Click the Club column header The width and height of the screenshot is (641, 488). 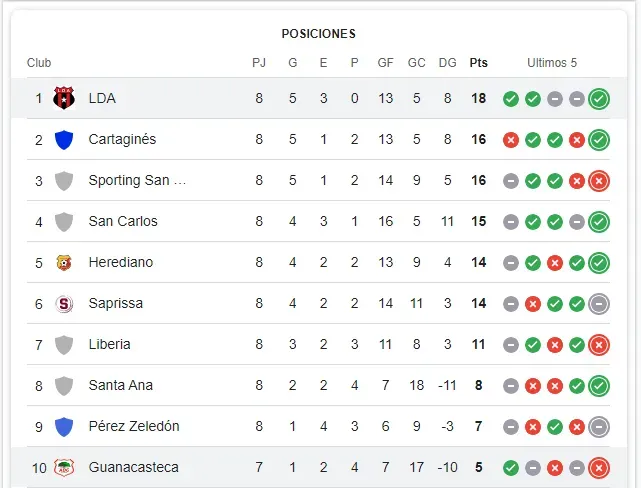click(x=39, y=63)
